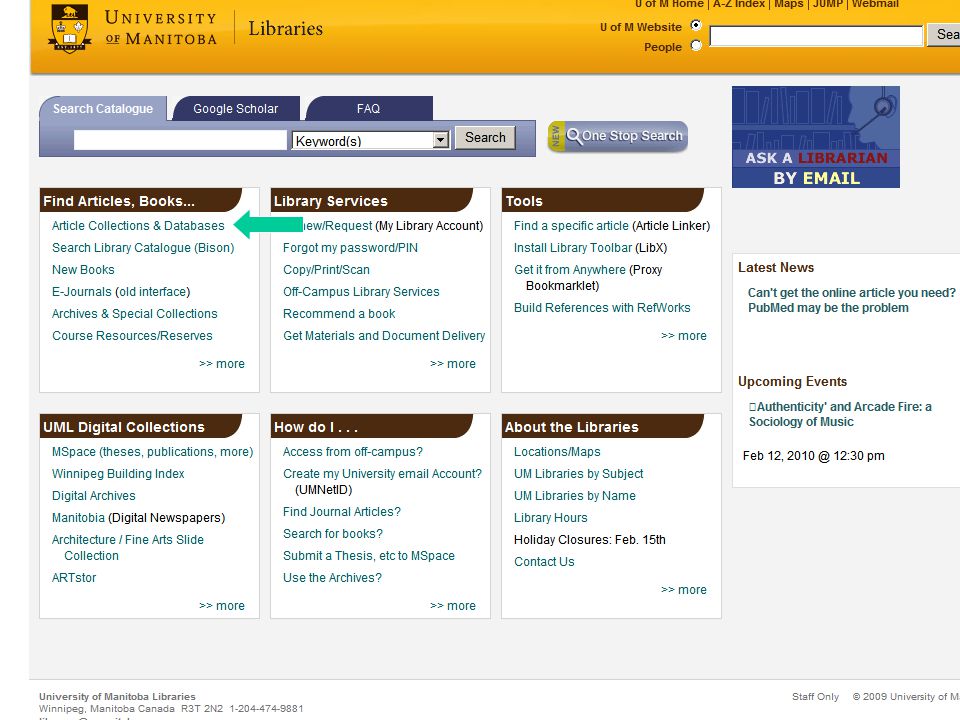
Task: Open E-Journals (old interface) link
Action: click(x=121, y=292)
